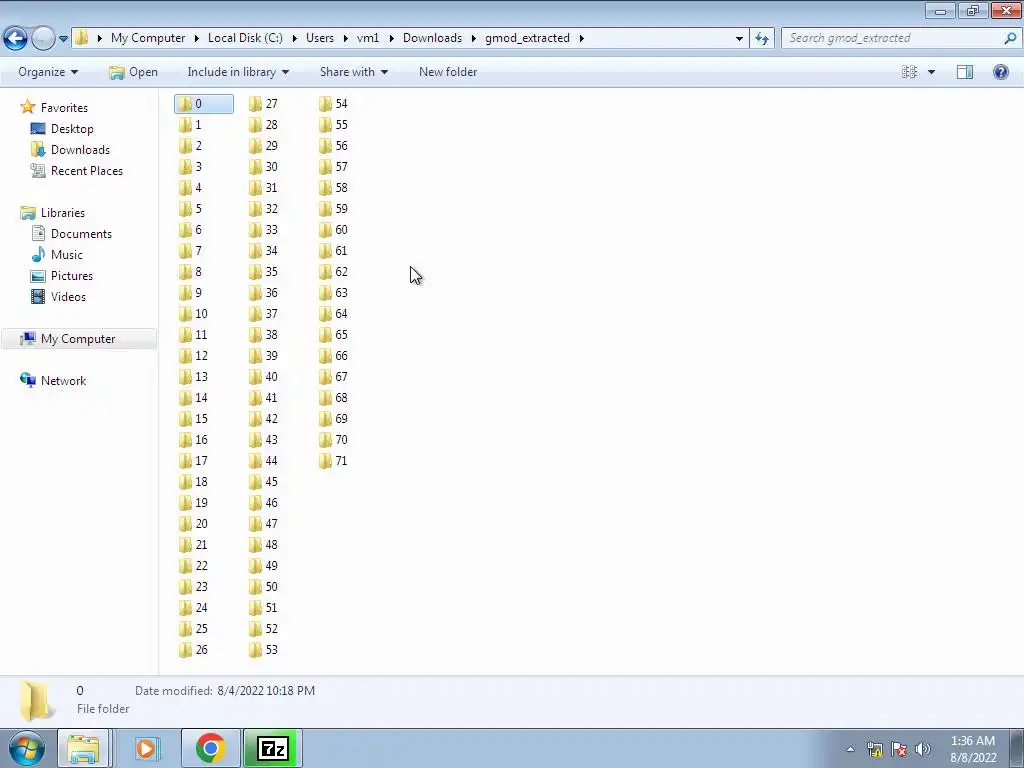Click the vm1 breadcrumb segment
This screenshot has height=768, width=1024.
click(368, 38)
